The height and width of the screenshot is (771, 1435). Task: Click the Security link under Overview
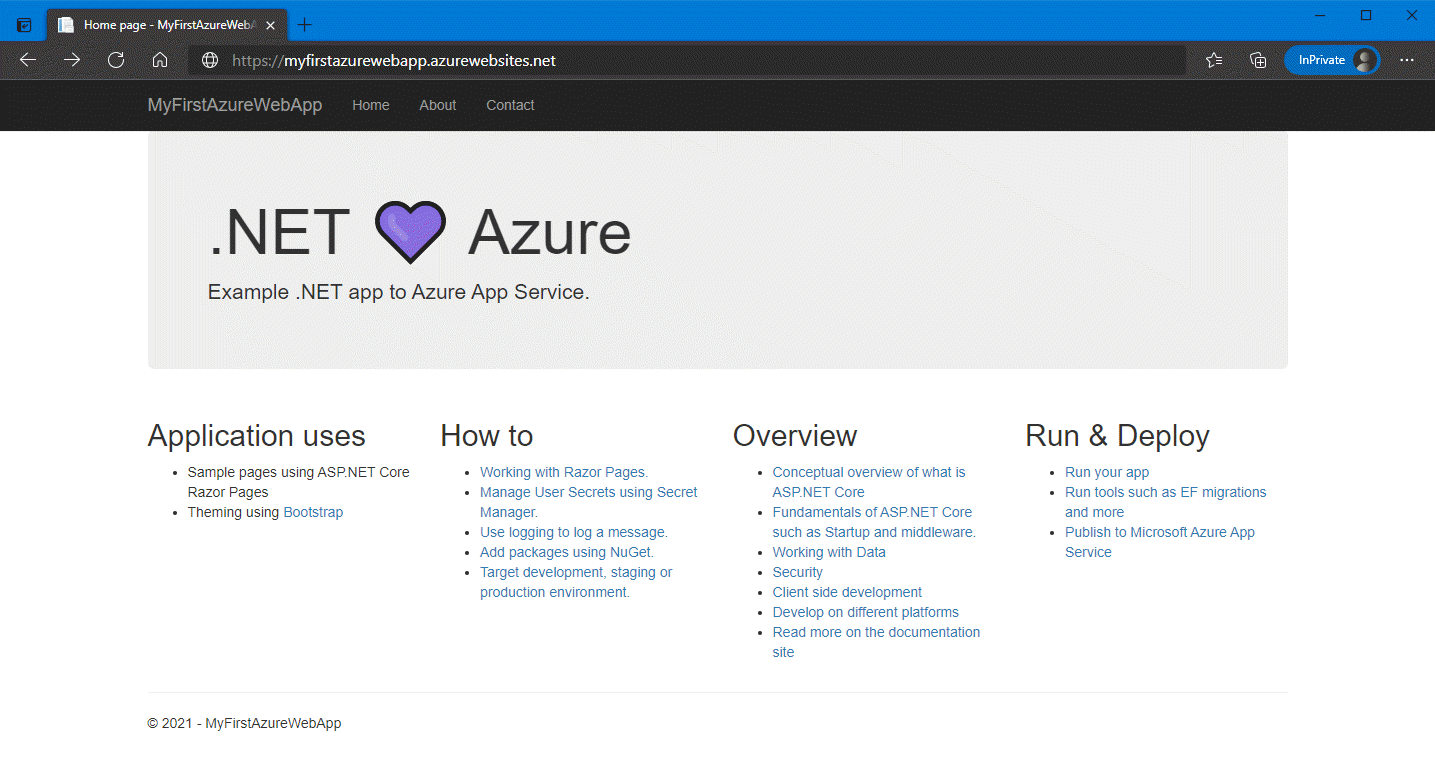point(797,571)
